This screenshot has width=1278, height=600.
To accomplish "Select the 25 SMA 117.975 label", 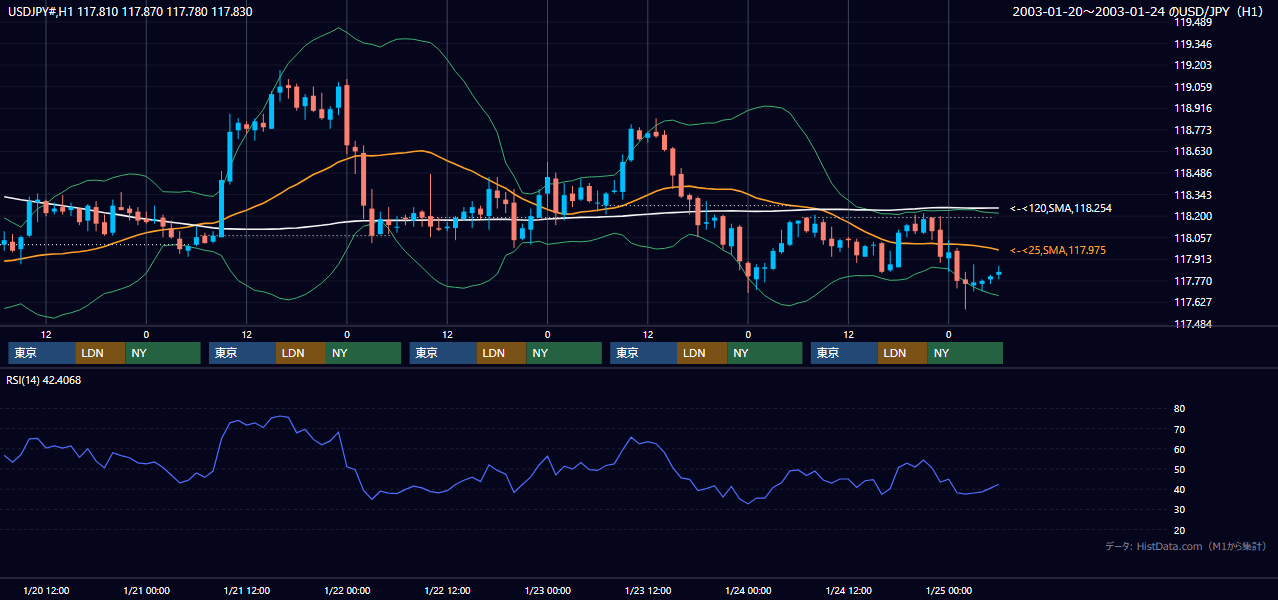I will click(1057, 250).
